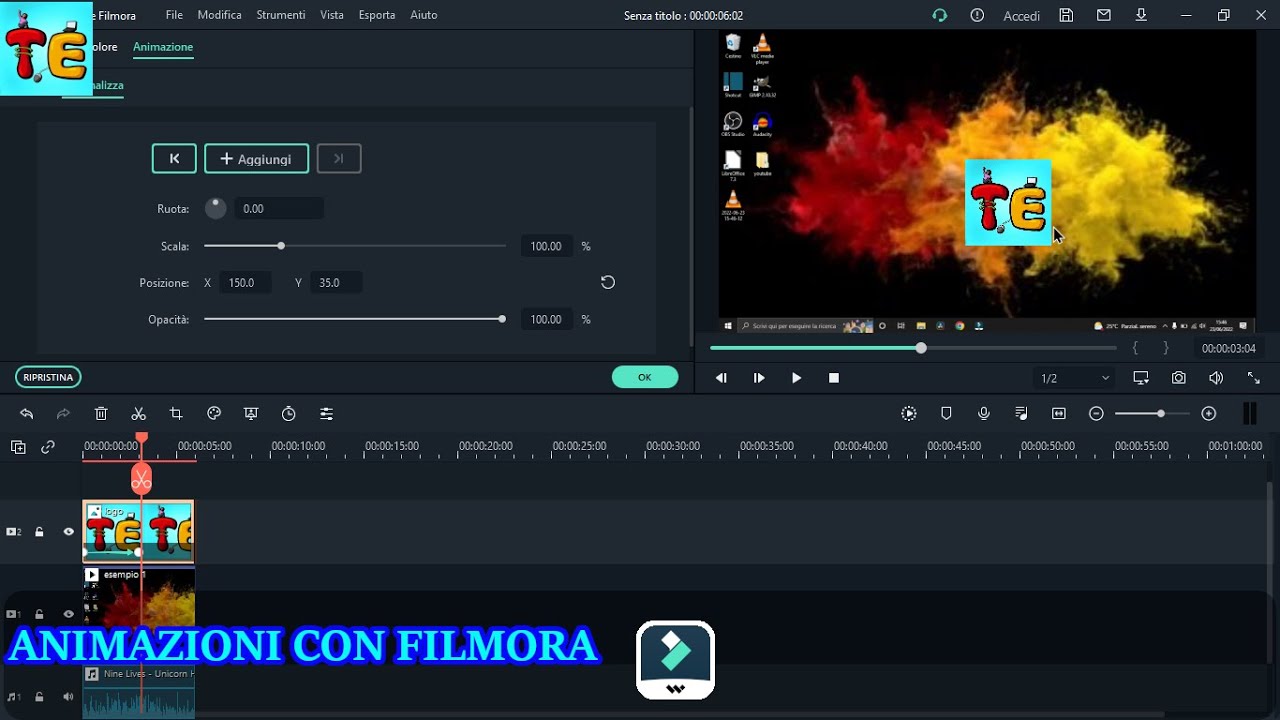The height and width of the screenshot is (720, 1280).
Task: Open preview quality 1/2 dropdown
Action: pos(1074,378)
